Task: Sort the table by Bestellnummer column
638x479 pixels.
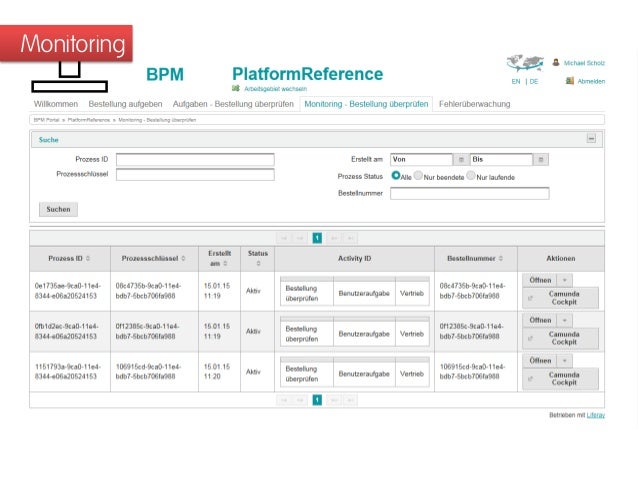Action: (501, 258)
